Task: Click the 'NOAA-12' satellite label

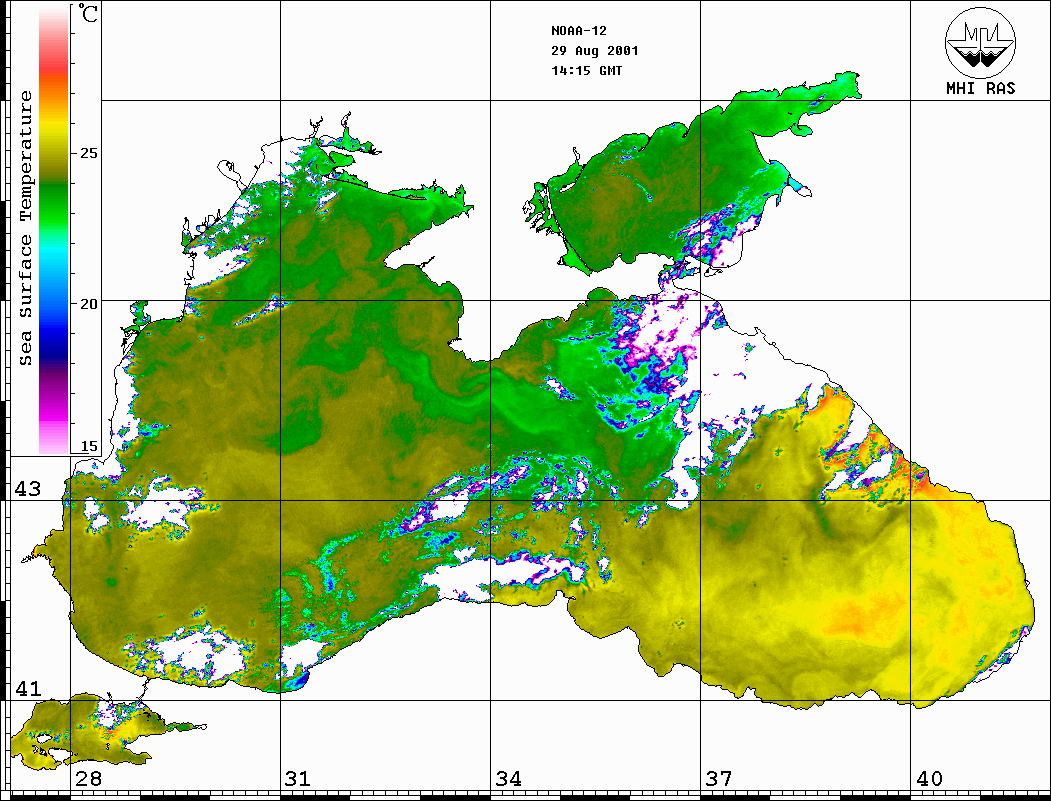Action: click(x=579, y=31)
